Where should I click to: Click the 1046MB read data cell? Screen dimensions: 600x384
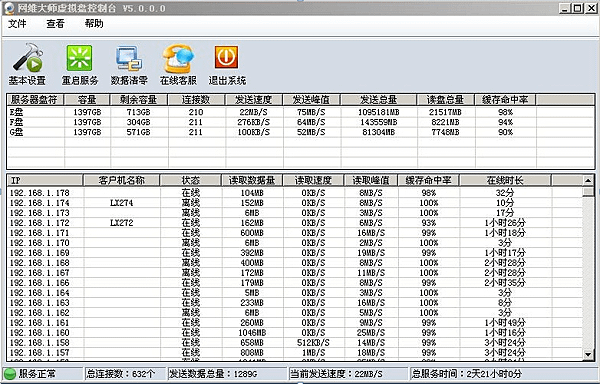coord(252,332)
